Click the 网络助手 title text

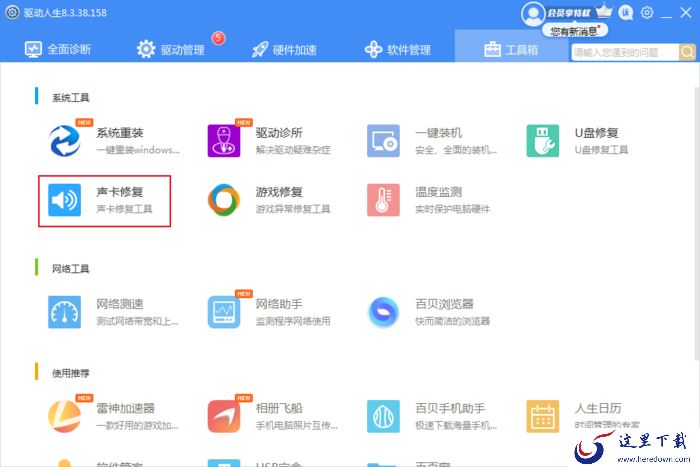click(279, 304)
